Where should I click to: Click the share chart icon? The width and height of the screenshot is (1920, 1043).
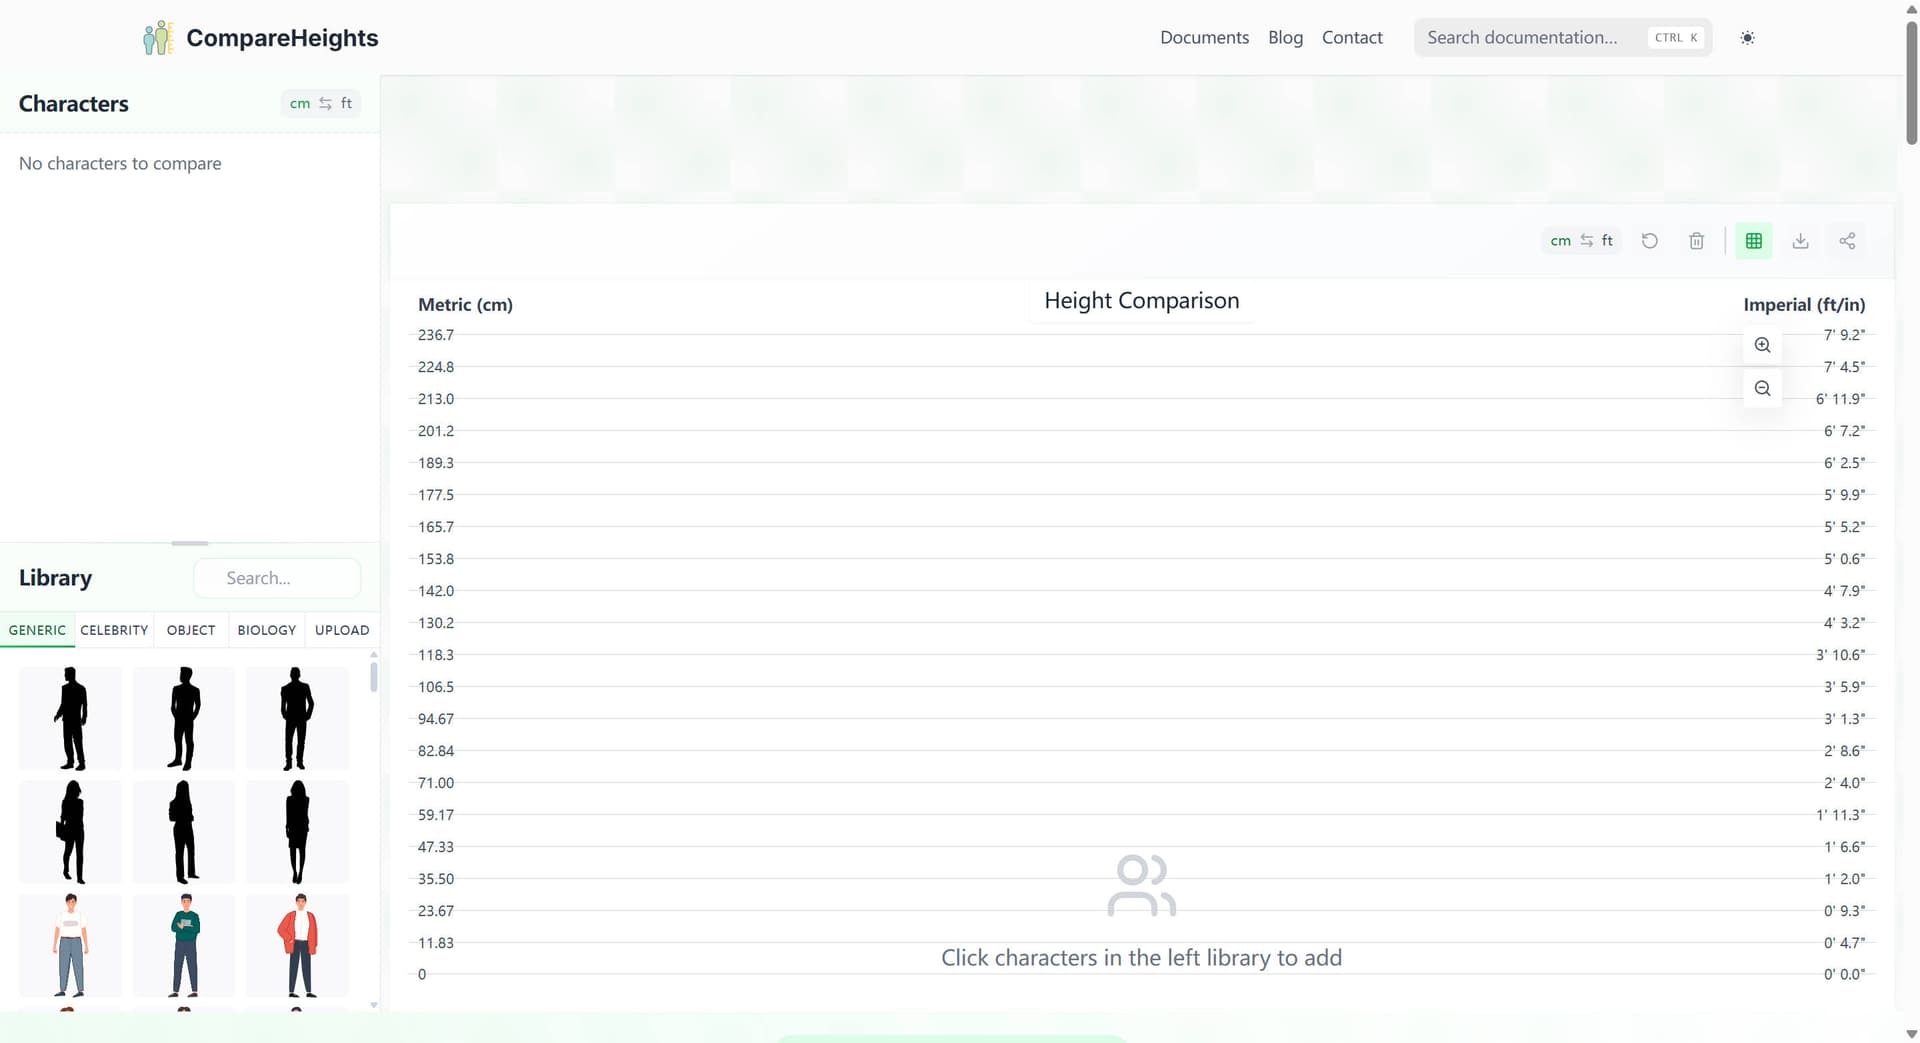tap(1847, 241)
